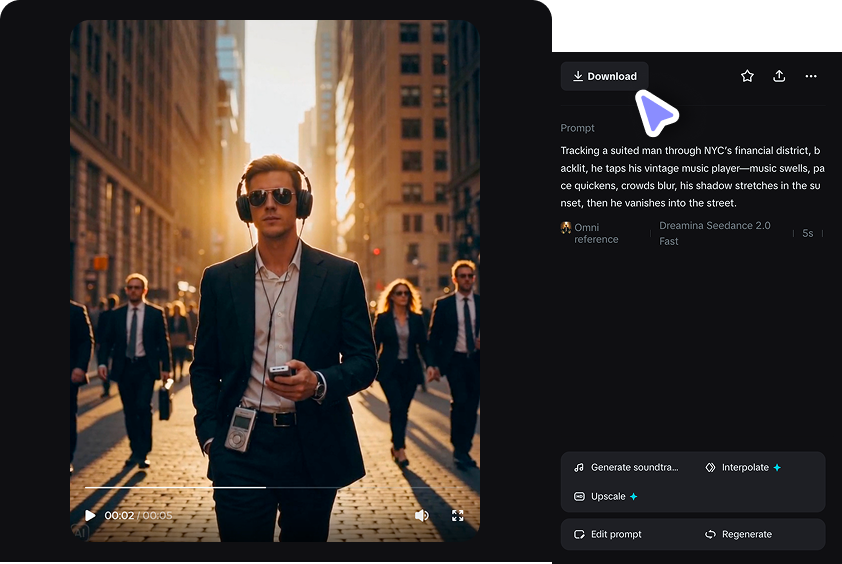
Task: Click the 5s duration label
Action: pos(808,233)
